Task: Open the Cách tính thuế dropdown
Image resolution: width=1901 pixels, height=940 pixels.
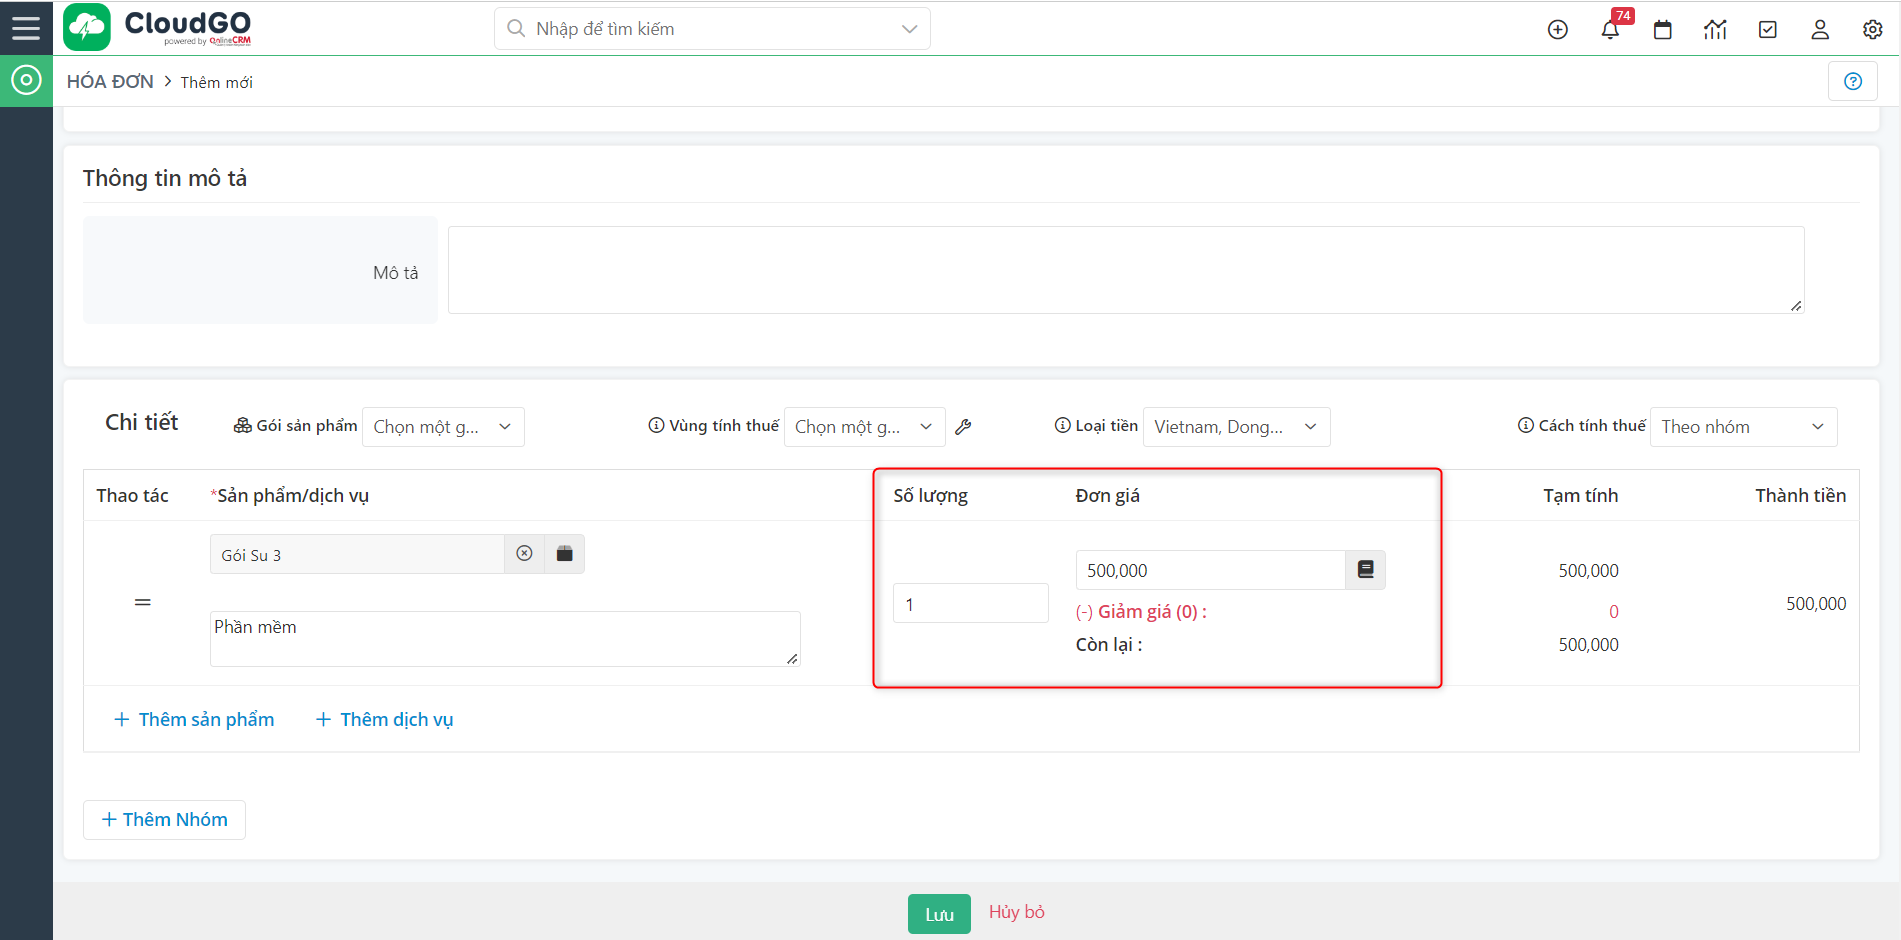Action: (1742, 427)
